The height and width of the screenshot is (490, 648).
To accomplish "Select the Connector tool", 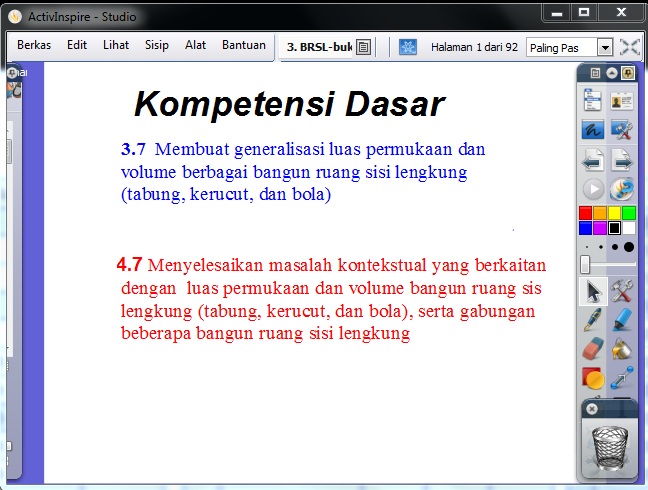I will click(623, 378).
